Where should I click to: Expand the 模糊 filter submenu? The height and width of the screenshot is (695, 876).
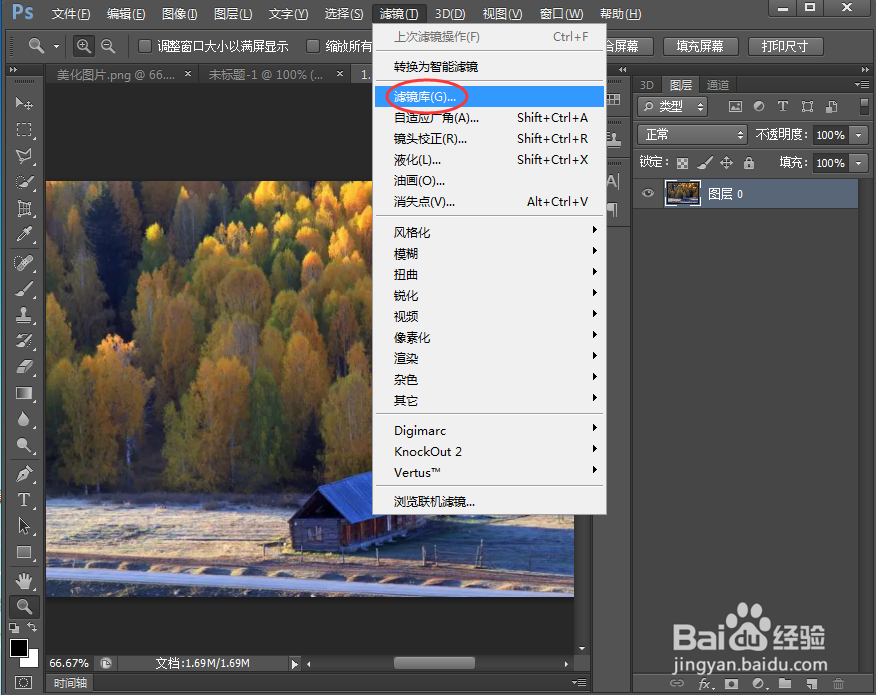[489, 253]
